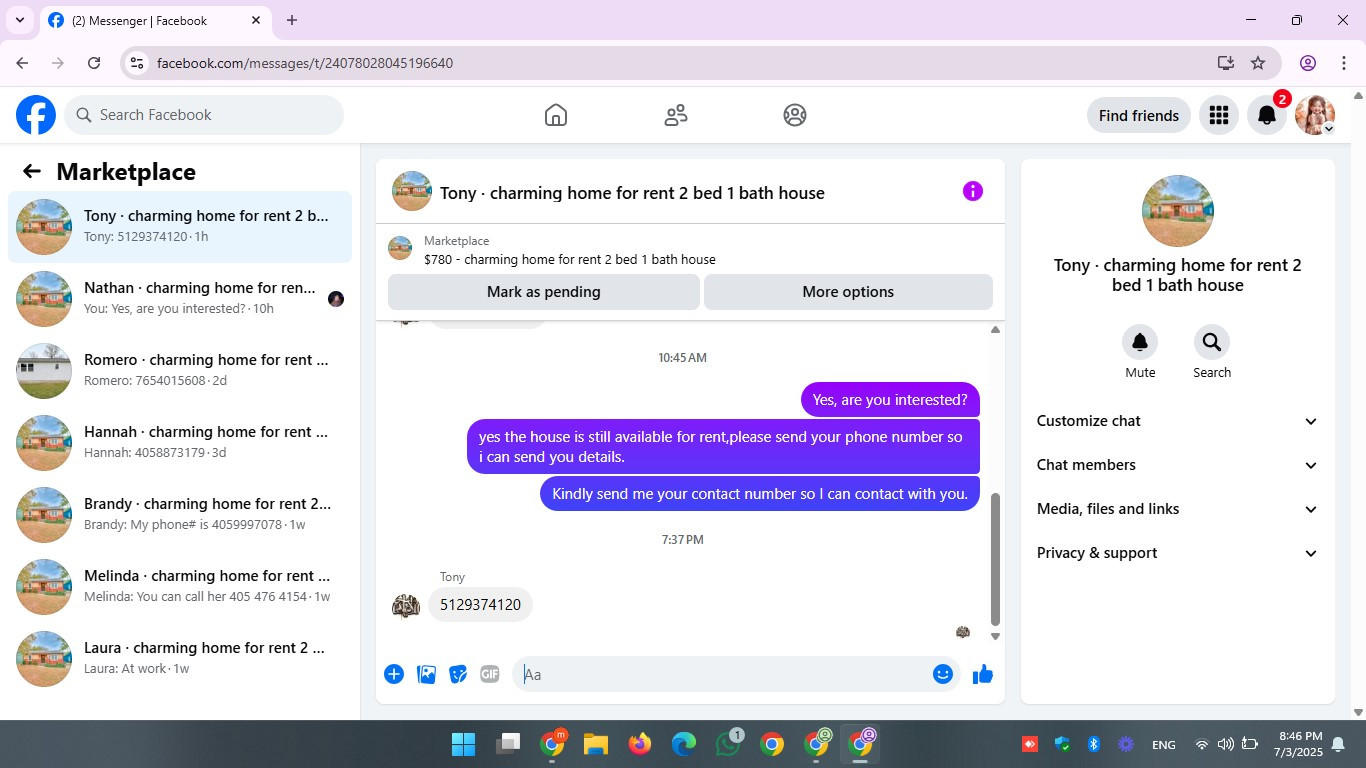Search in conversation magnifier icon

click(x=1212, y=342)
